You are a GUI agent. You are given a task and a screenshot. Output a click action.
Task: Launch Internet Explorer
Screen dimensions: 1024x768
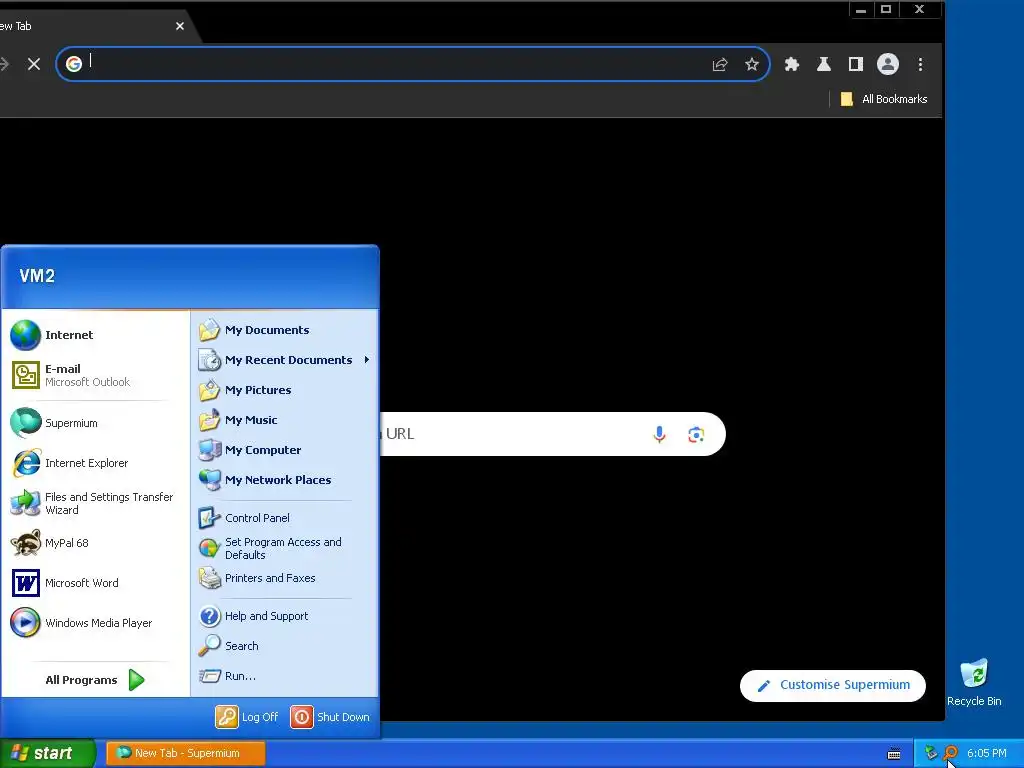(x=96, y=463)
